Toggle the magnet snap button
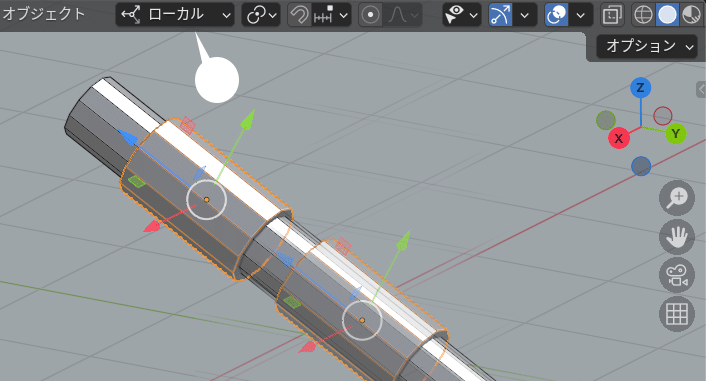The height and width of the screenshot is (381, 706). (299, 15)
